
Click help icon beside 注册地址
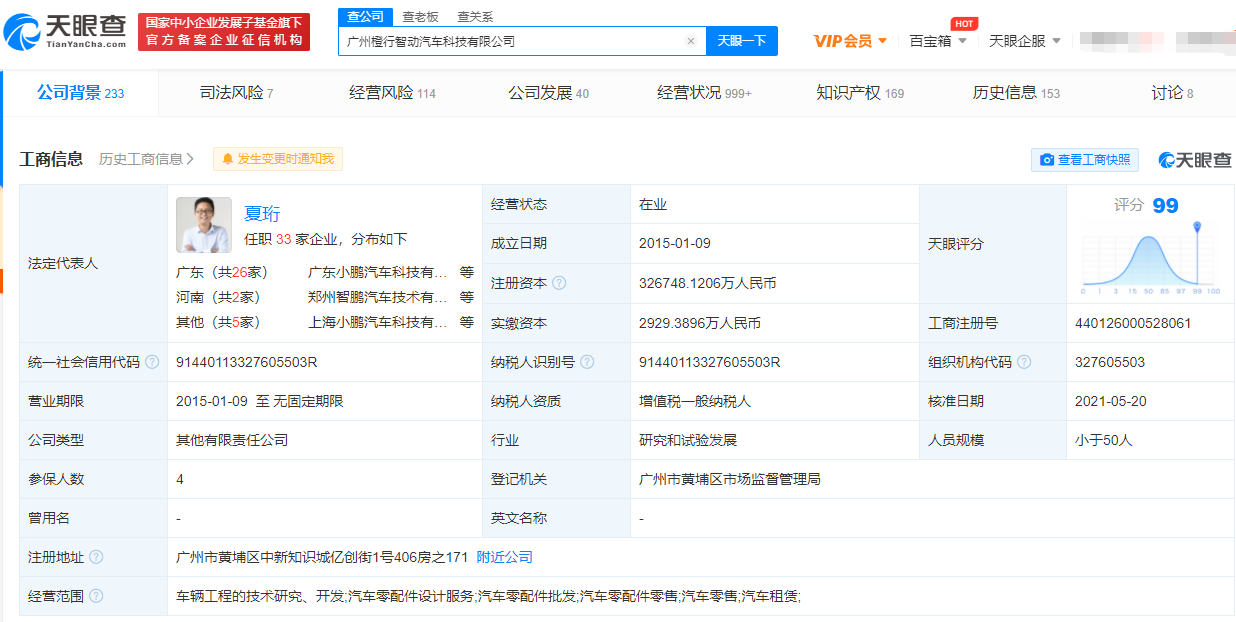point(96,557)
